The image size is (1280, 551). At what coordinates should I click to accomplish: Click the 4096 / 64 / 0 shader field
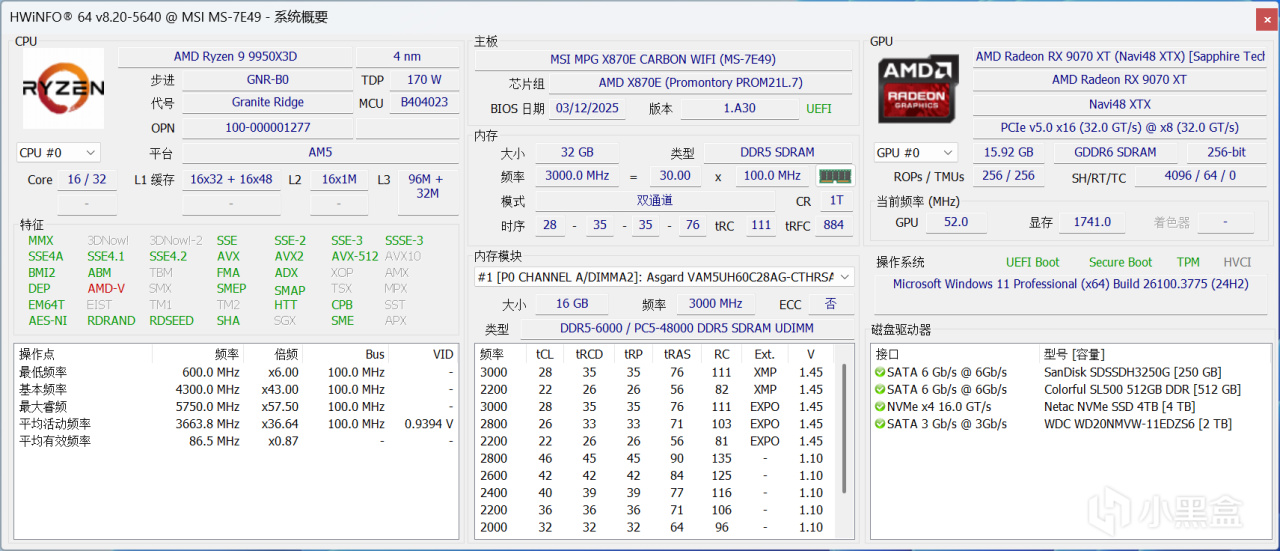(x=1200, y=176)
